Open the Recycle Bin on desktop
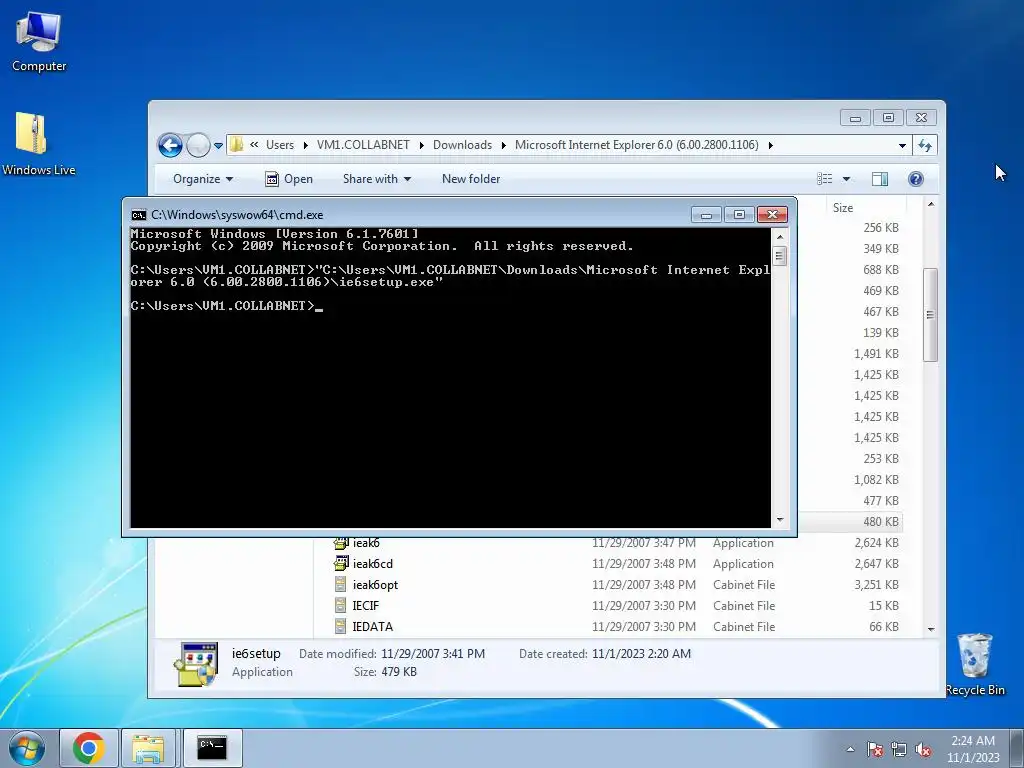Screen dimensions: 1024x768 (975, 664)
